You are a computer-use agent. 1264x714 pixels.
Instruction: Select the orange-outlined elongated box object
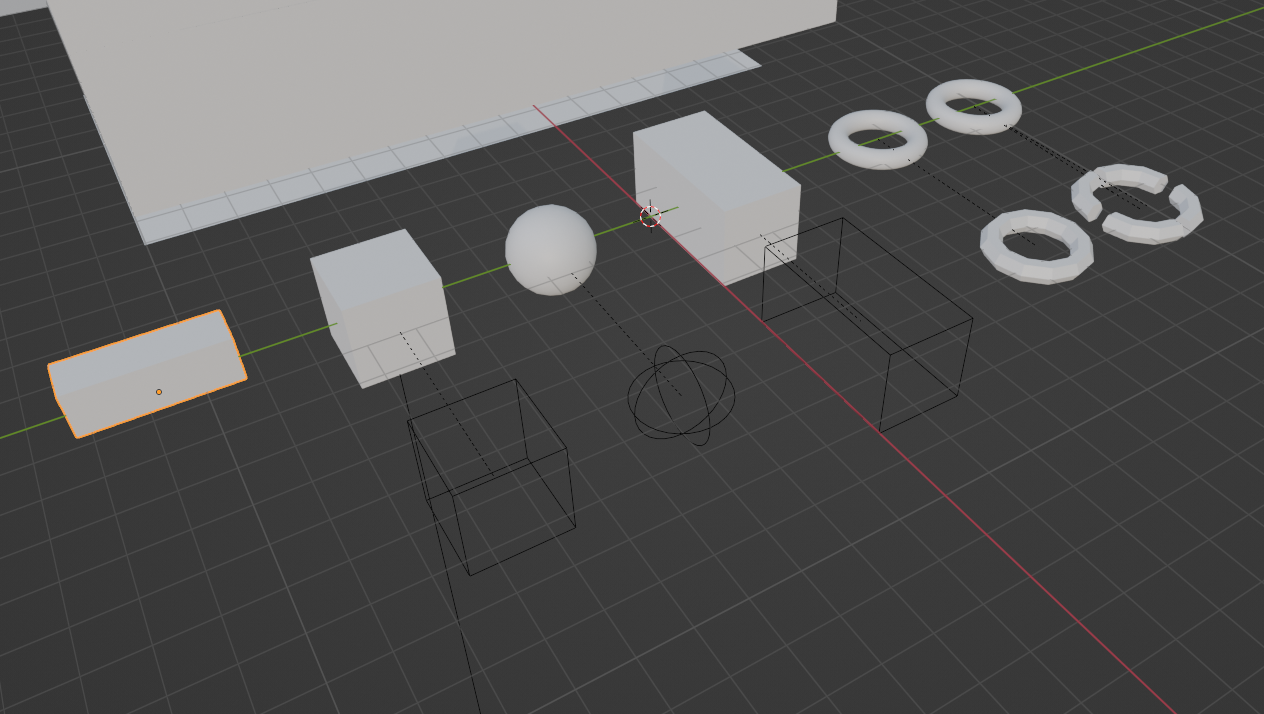(147, 374)
